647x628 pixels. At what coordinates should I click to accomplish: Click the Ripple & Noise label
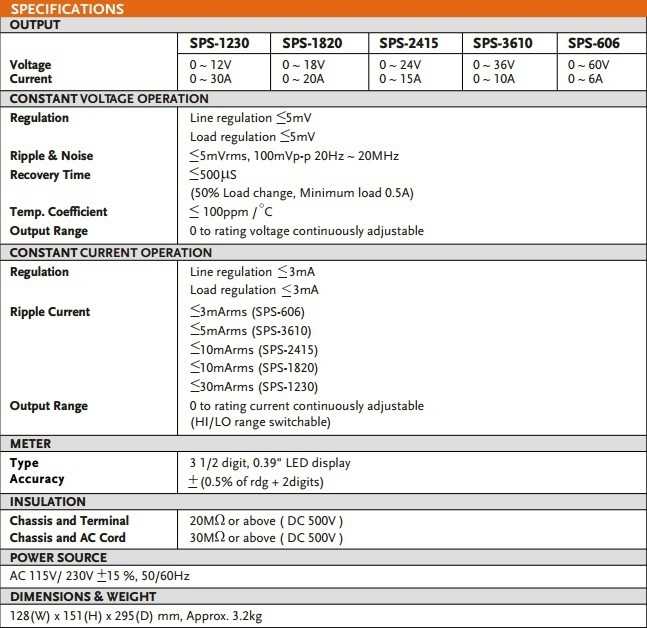point(52,156)
